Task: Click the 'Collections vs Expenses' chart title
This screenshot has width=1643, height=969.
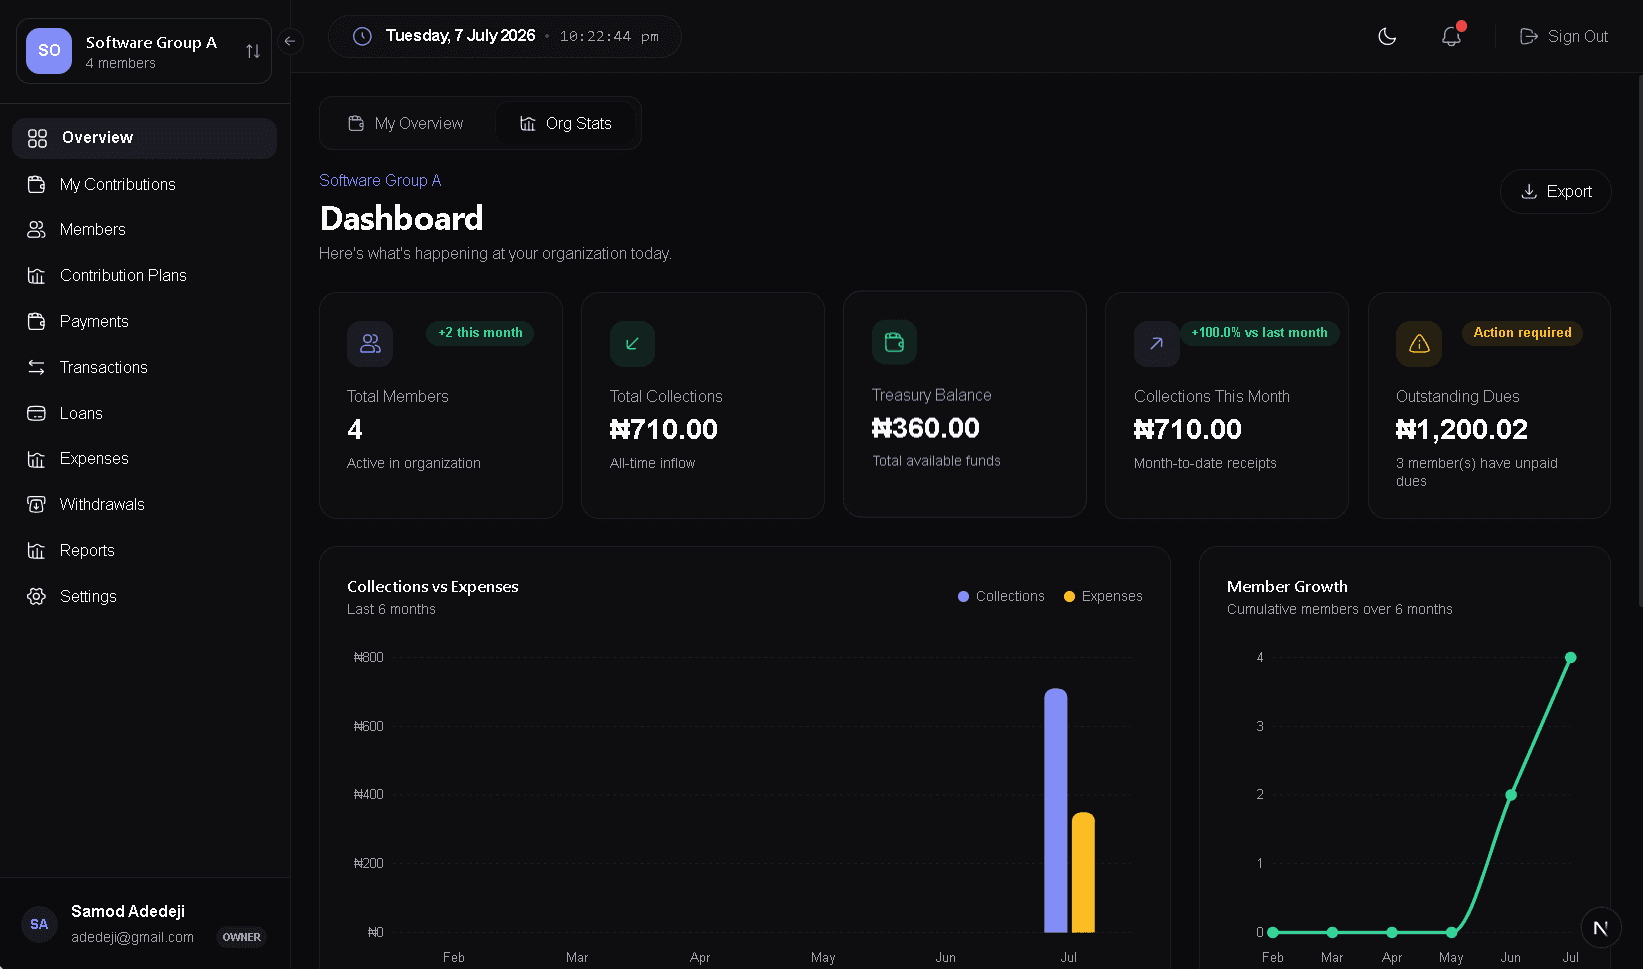Action: click(x=433, y=587)
